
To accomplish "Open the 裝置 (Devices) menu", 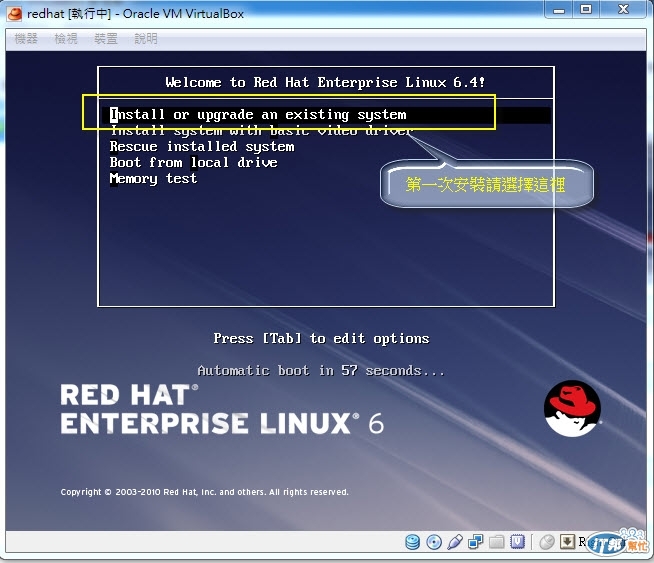I will (x=106, y=39).
